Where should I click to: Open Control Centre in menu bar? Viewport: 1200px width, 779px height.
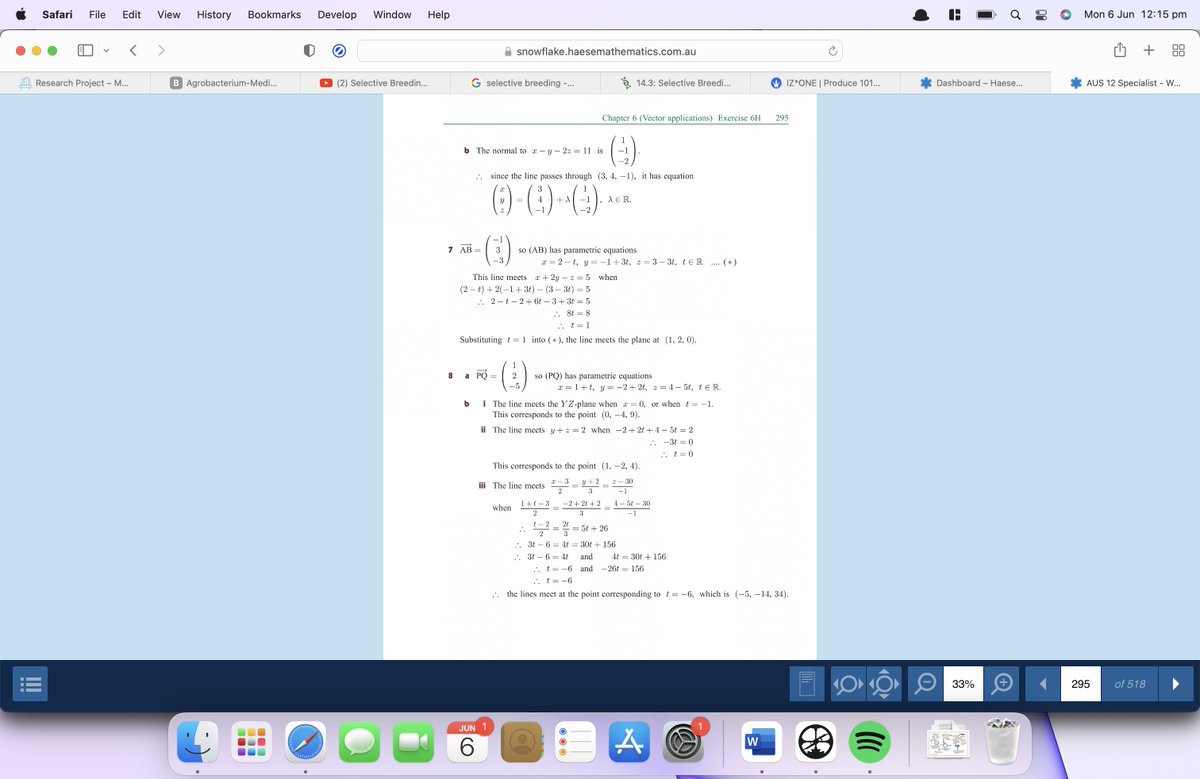point(1041,15)
